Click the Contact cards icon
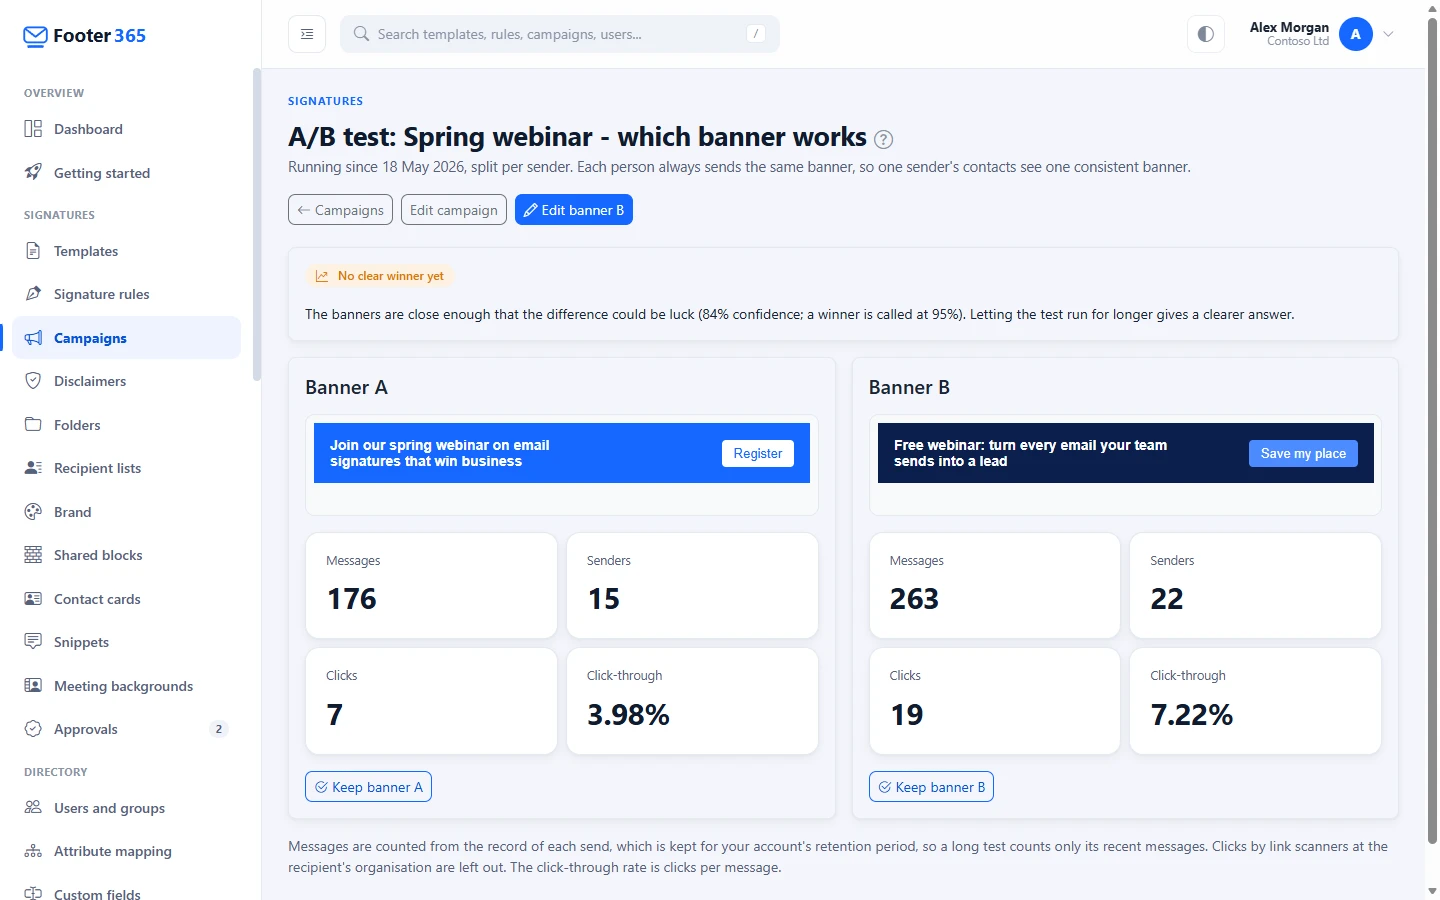 [33, 599]
